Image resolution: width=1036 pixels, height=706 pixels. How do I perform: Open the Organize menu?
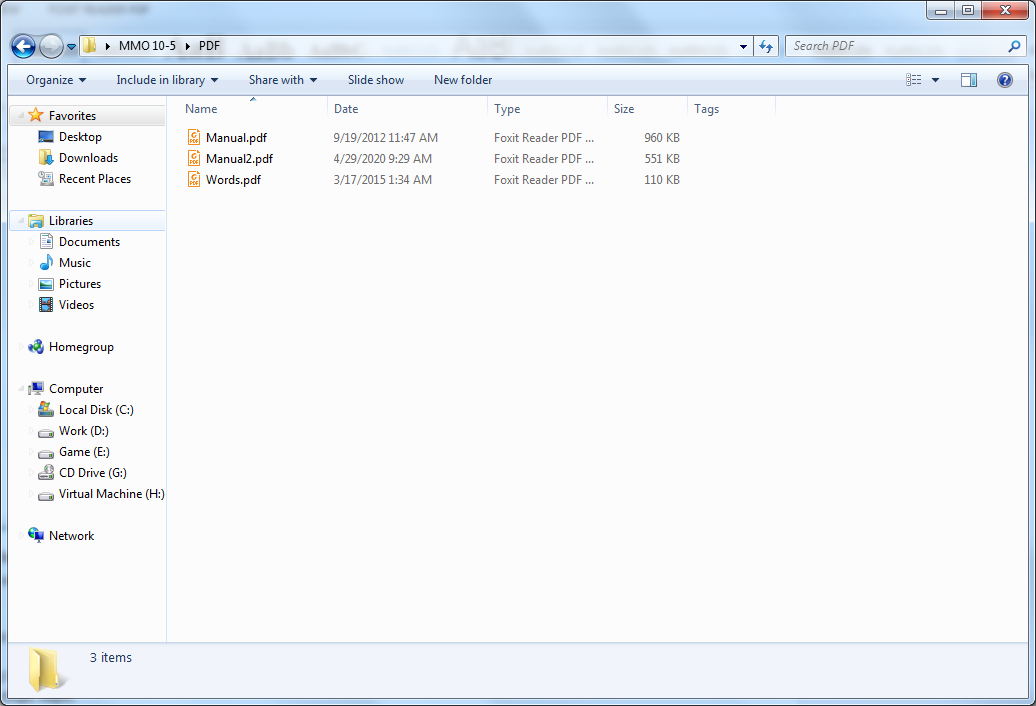56,80
